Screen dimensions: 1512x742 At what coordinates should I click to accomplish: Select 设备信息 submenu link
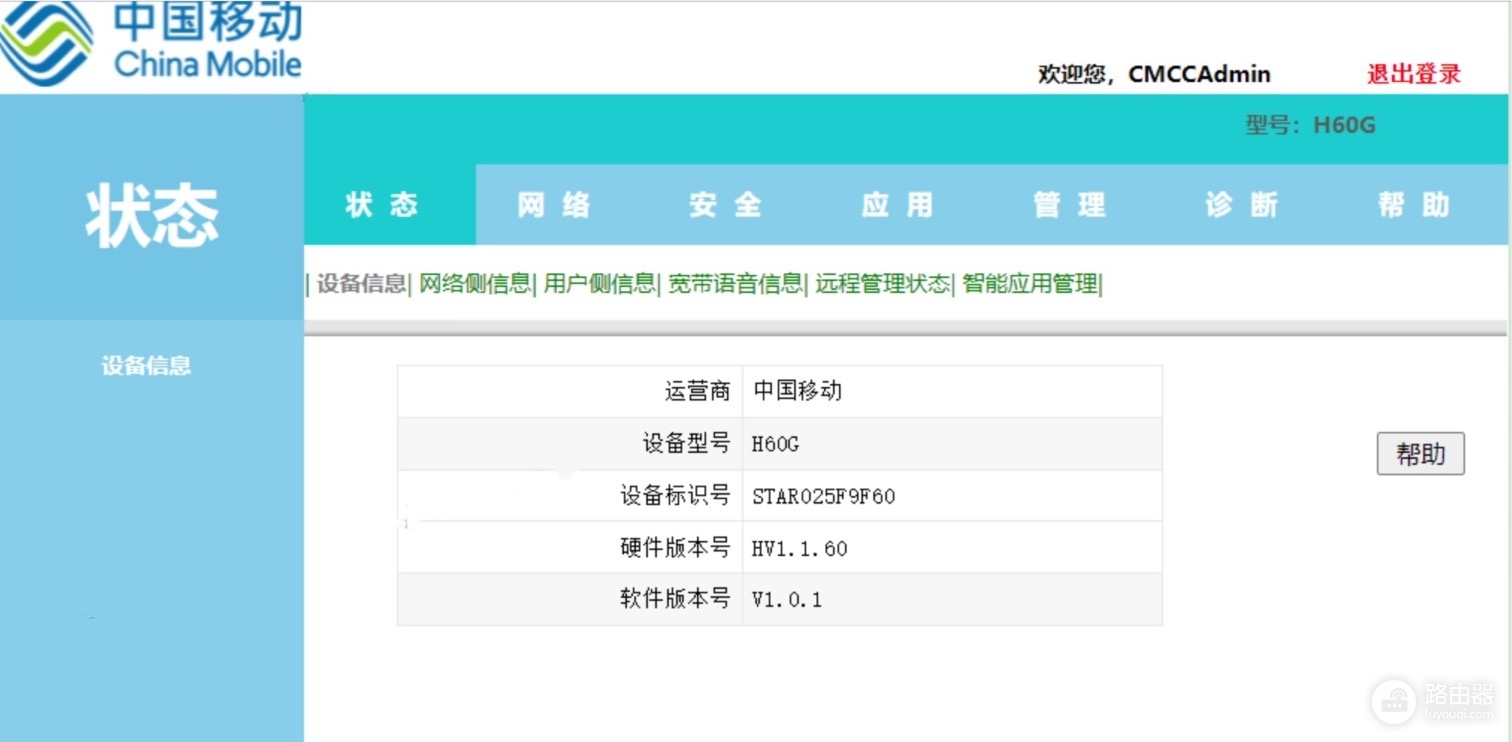361,284
